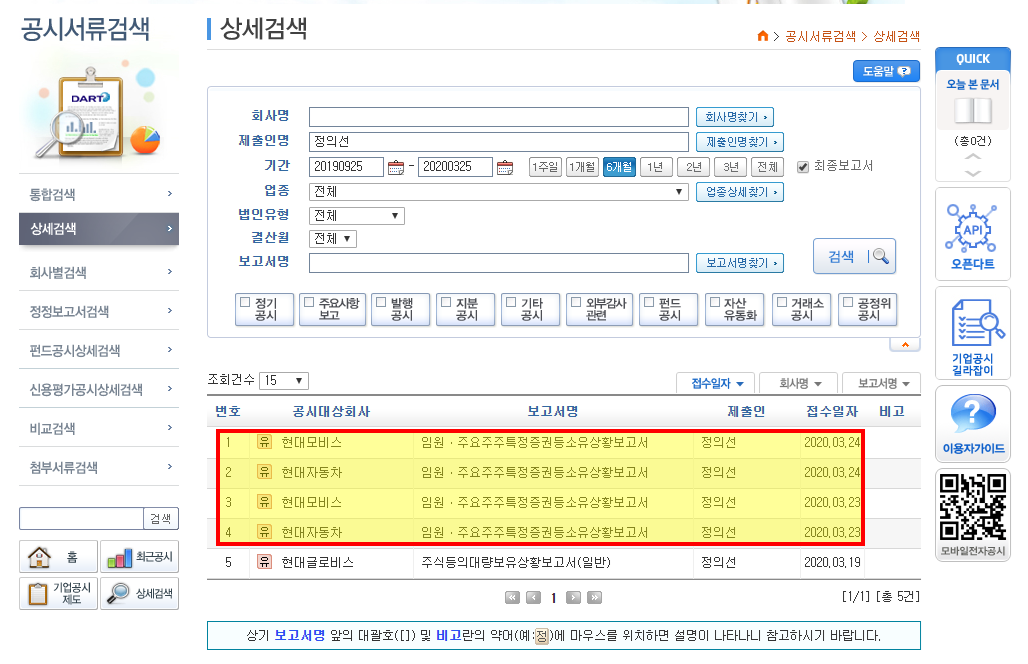1028x664 pixels.
Task: Open the 업종 dropdown
Action: (x=498, y=192)
